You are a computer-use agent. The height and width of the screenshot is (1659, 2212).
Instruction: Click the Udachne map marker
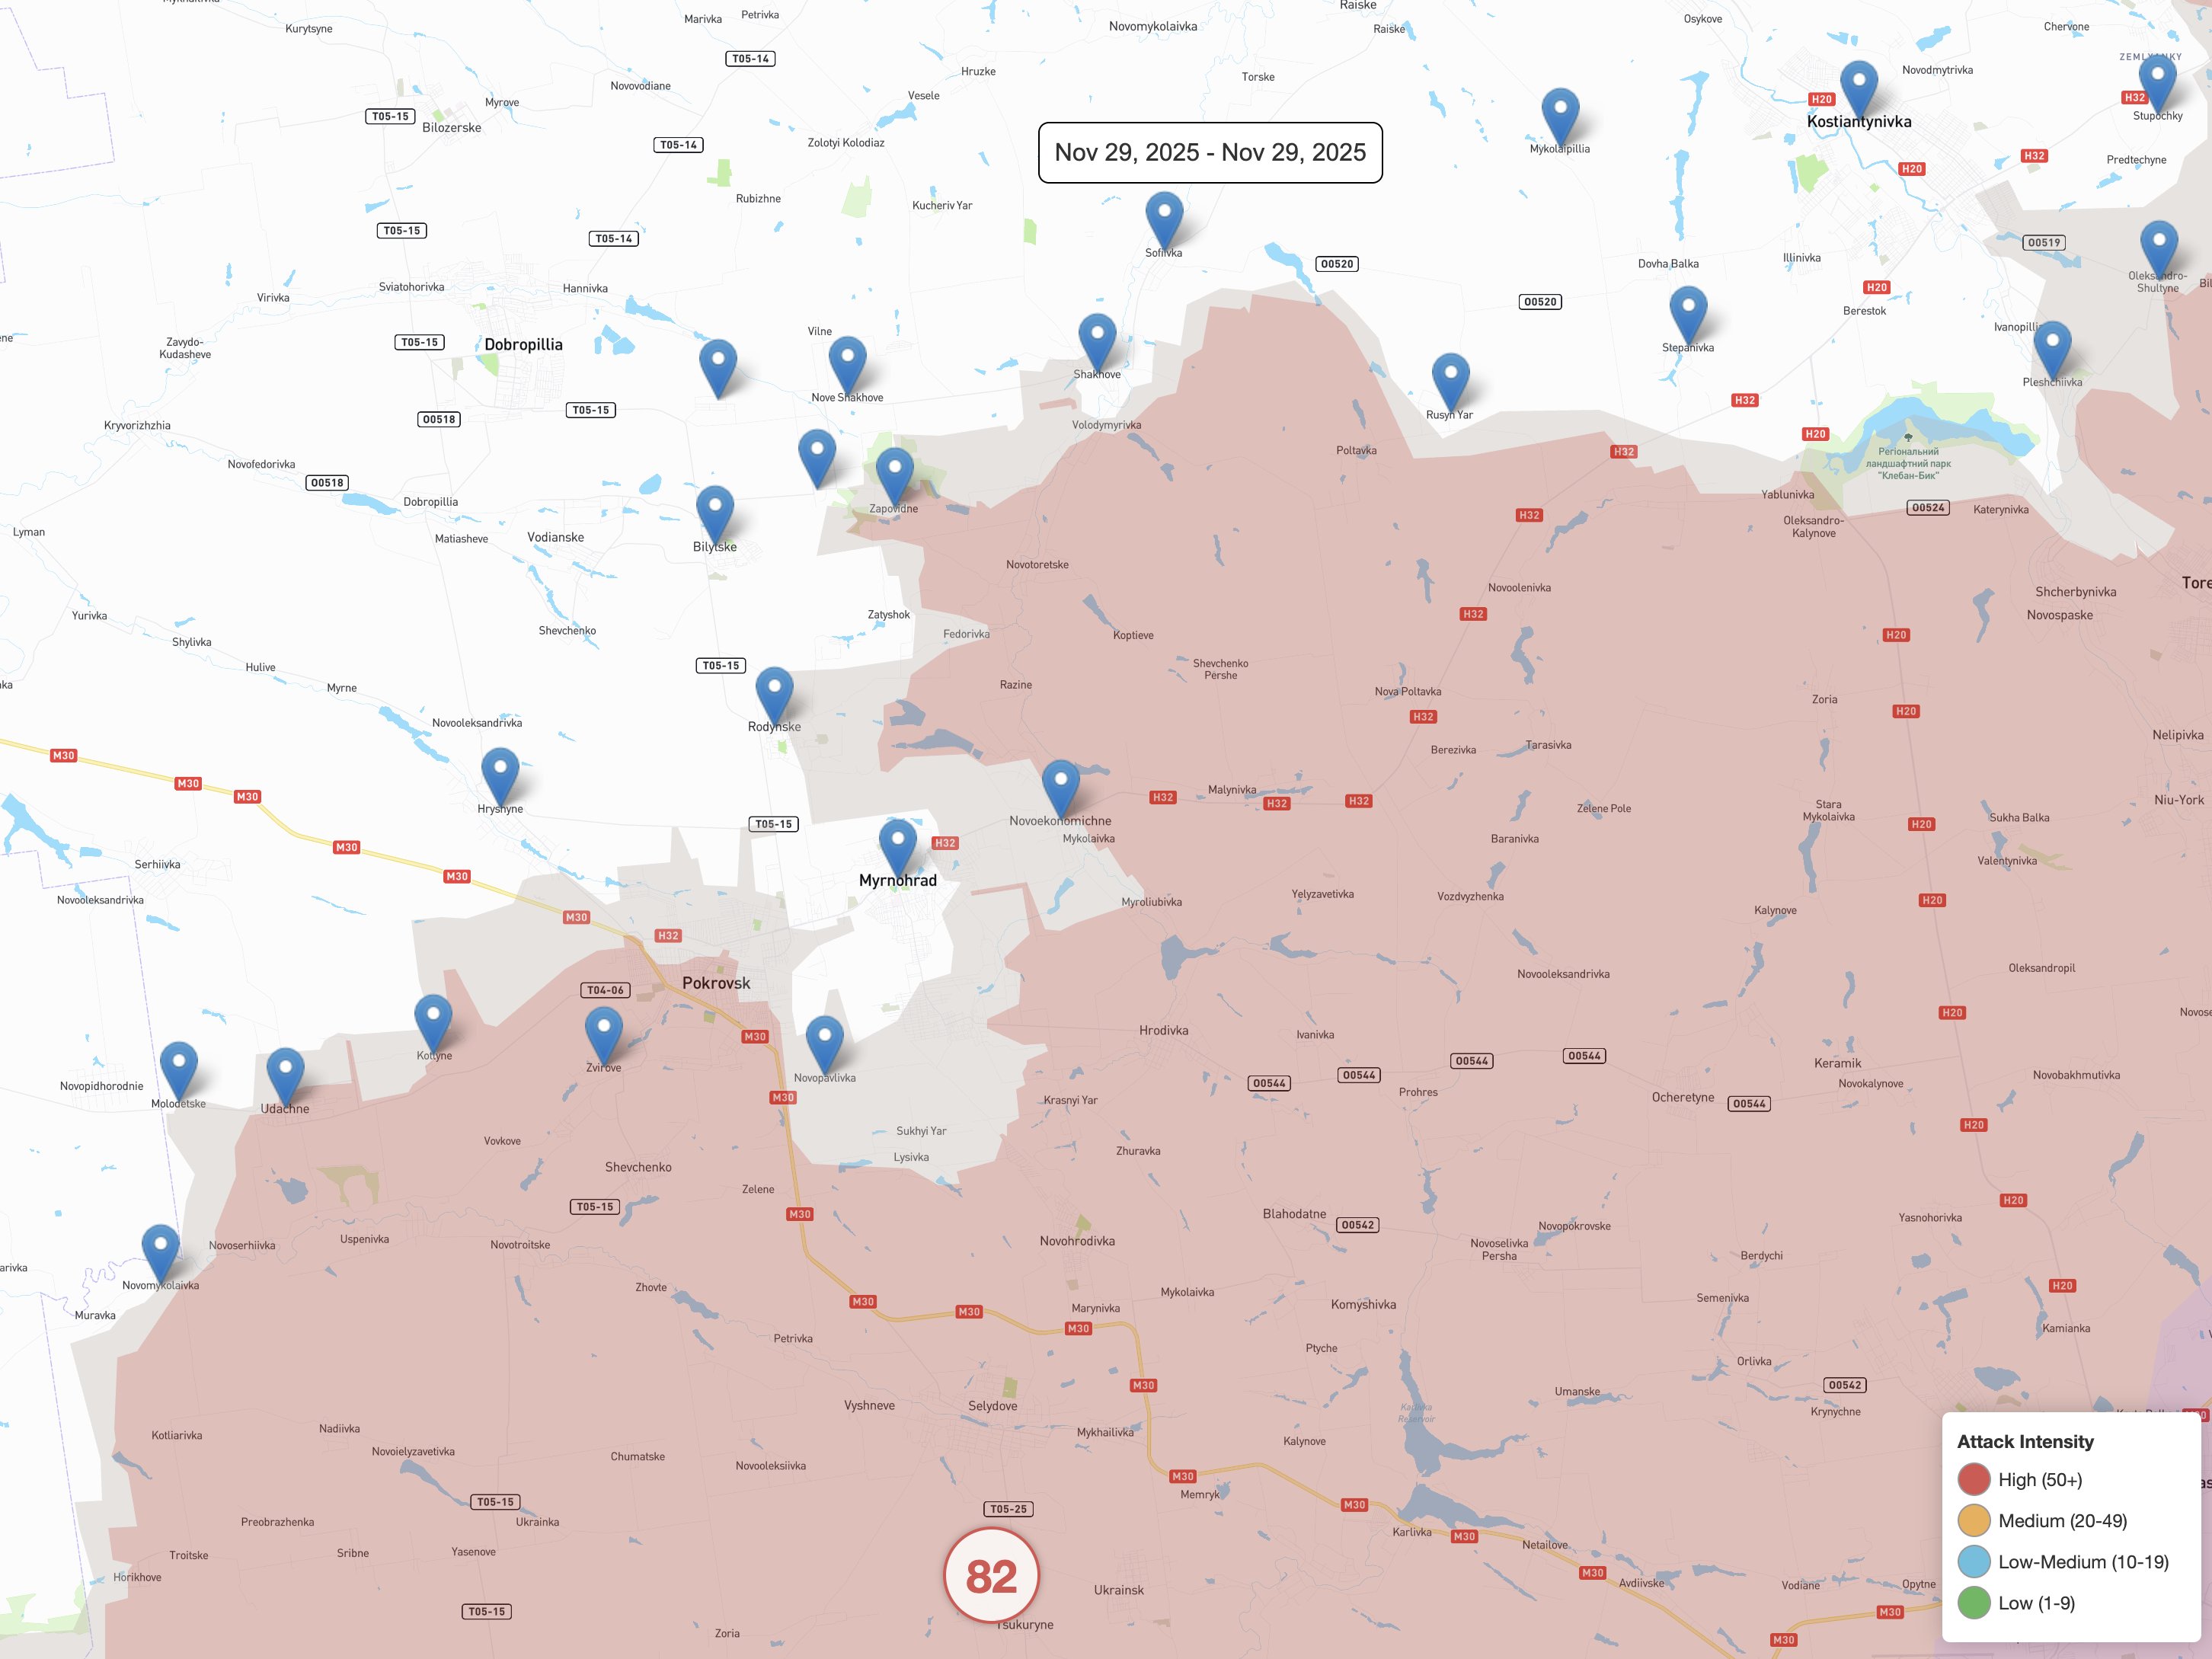285,1070
